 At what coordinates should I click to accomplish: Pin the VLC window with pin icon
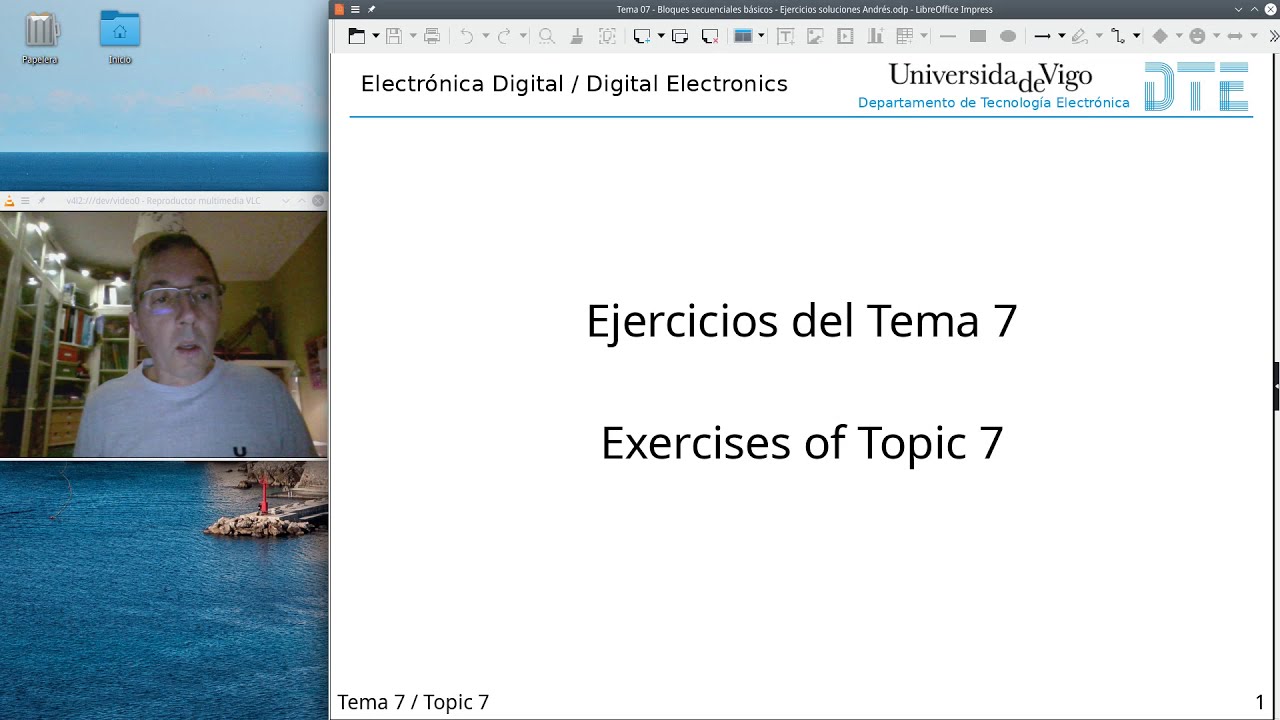click(x=42, y=201)
